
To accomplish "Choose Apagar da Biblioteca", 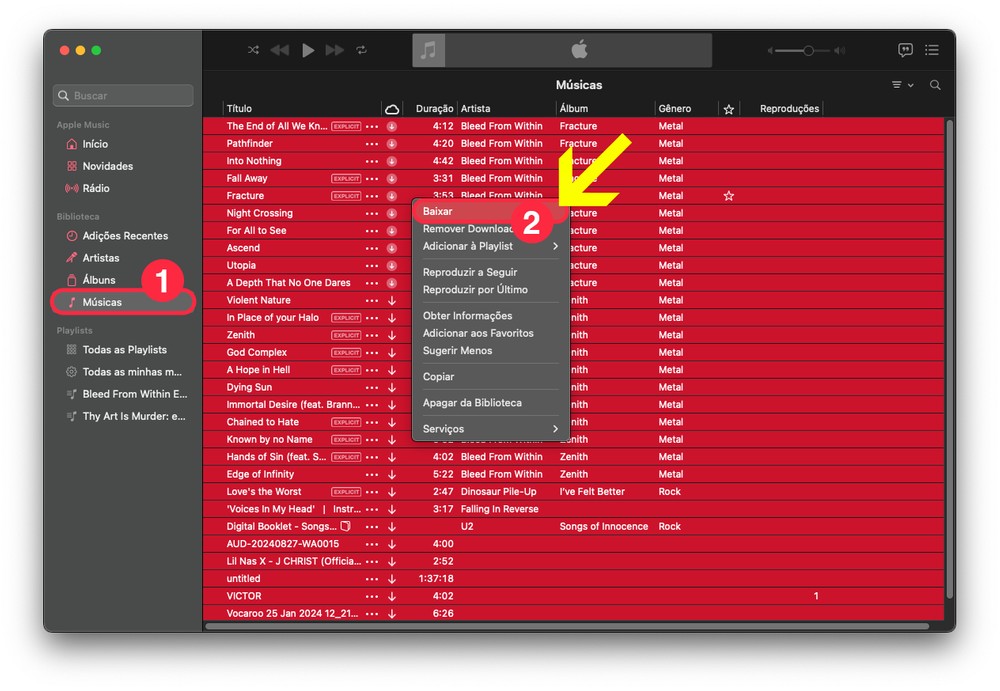I will point(490,403).
